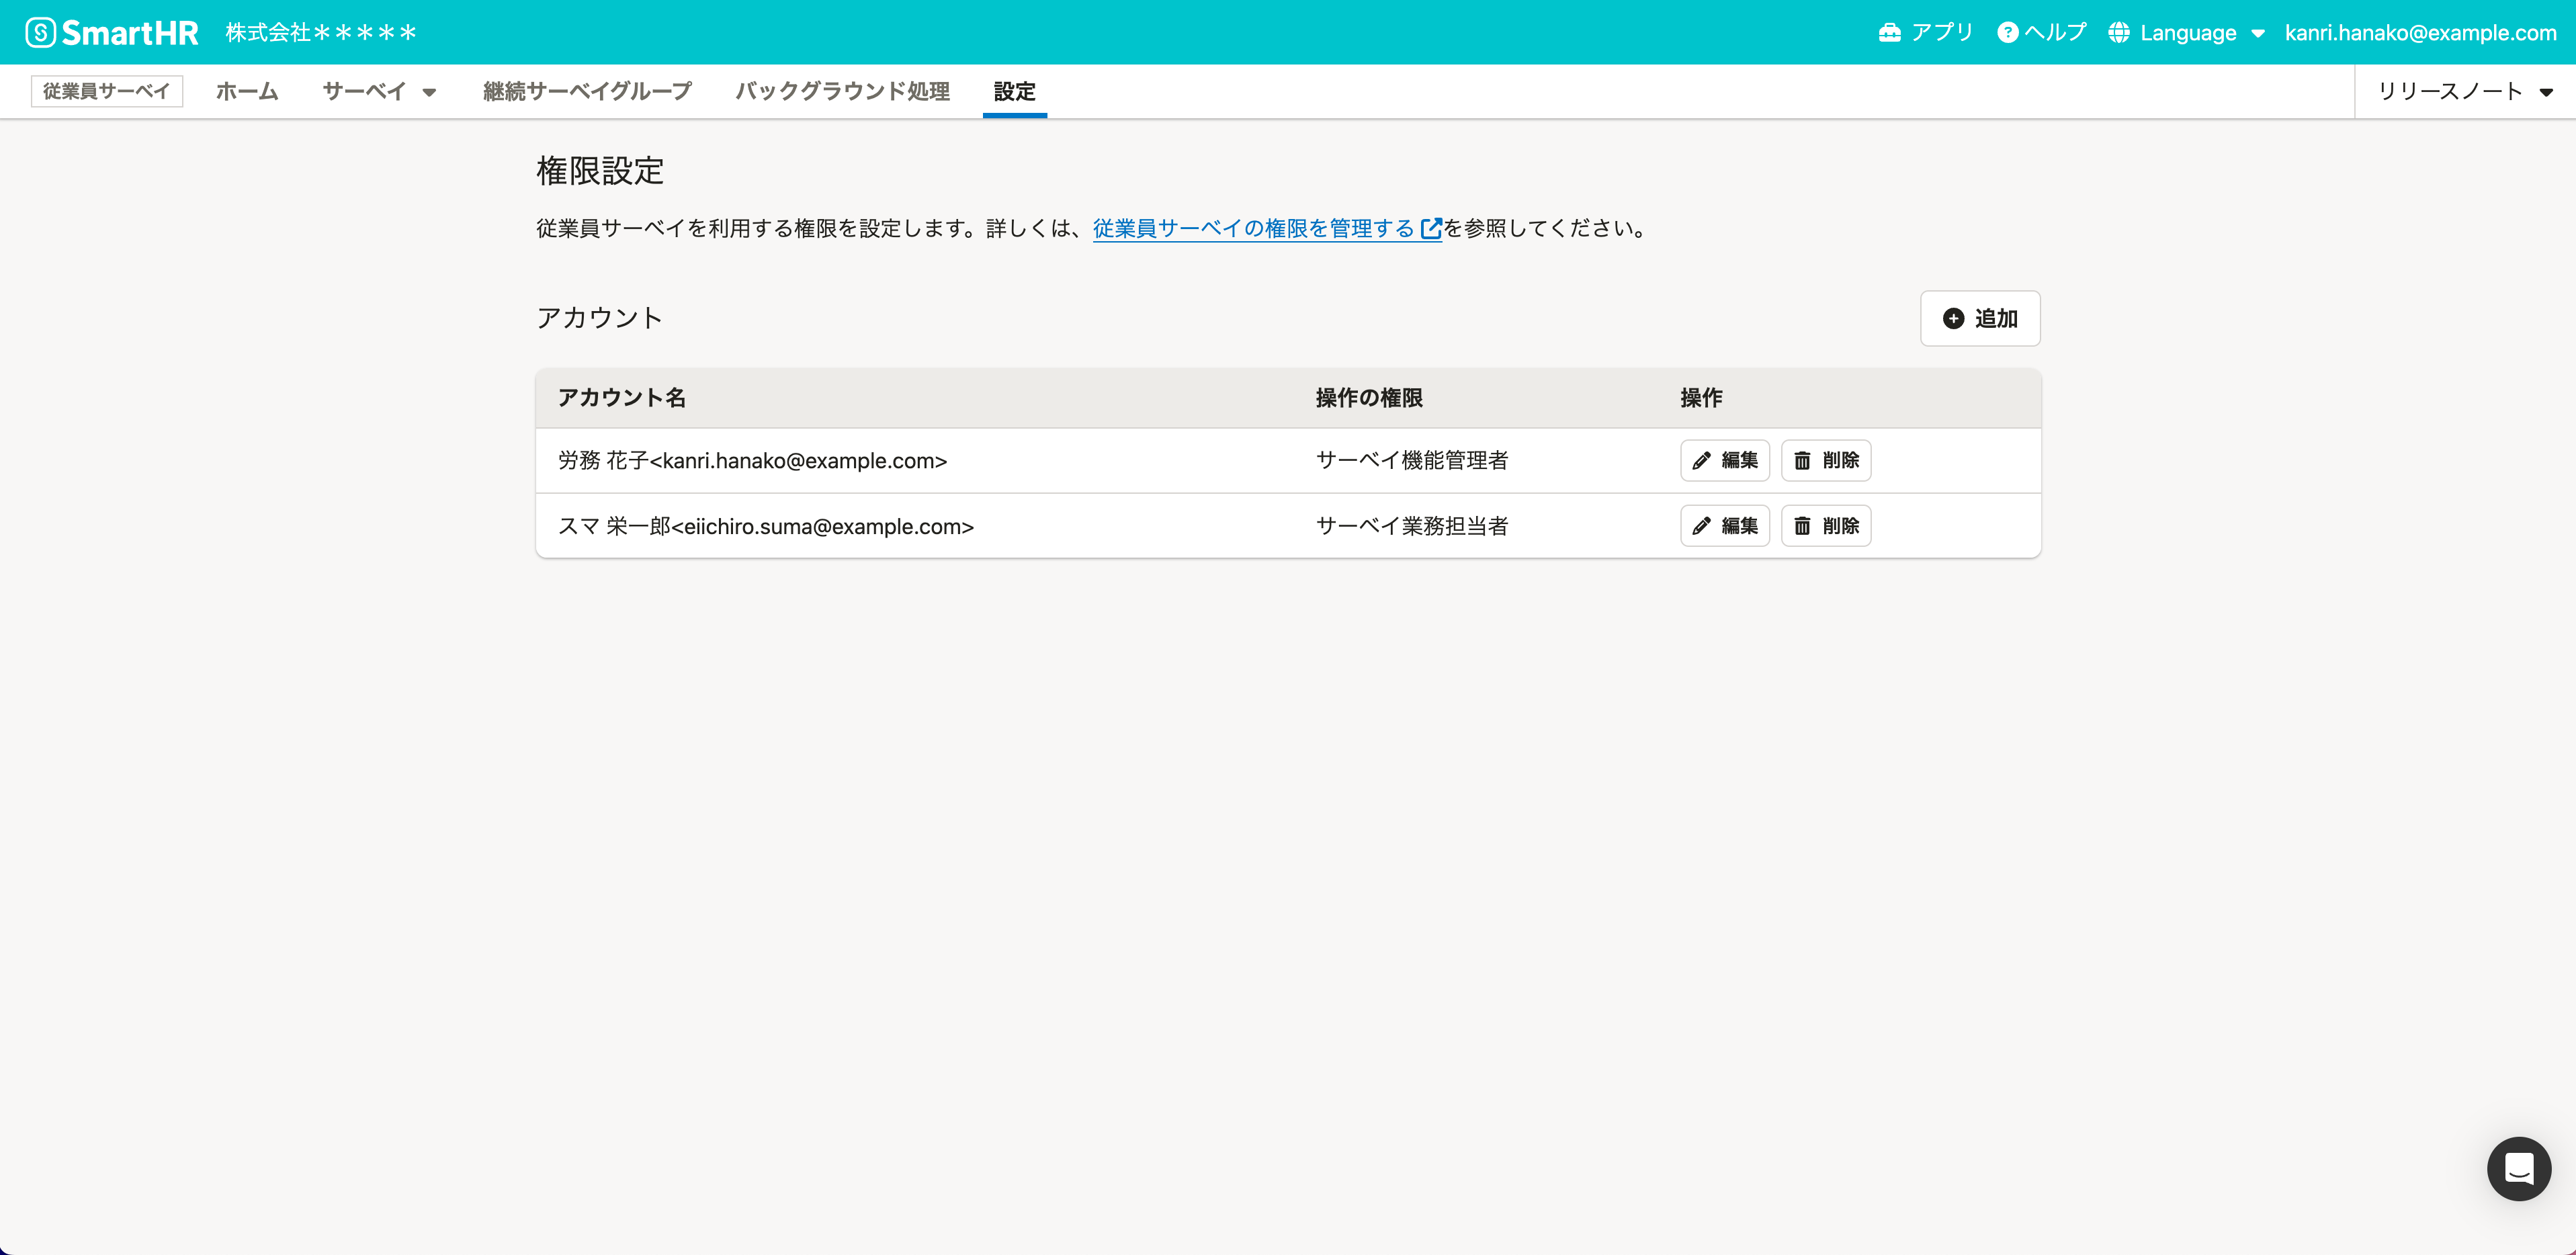Click the アカウント section heading
This screenshot has width=2576, height=1255.
coord(599,318)
